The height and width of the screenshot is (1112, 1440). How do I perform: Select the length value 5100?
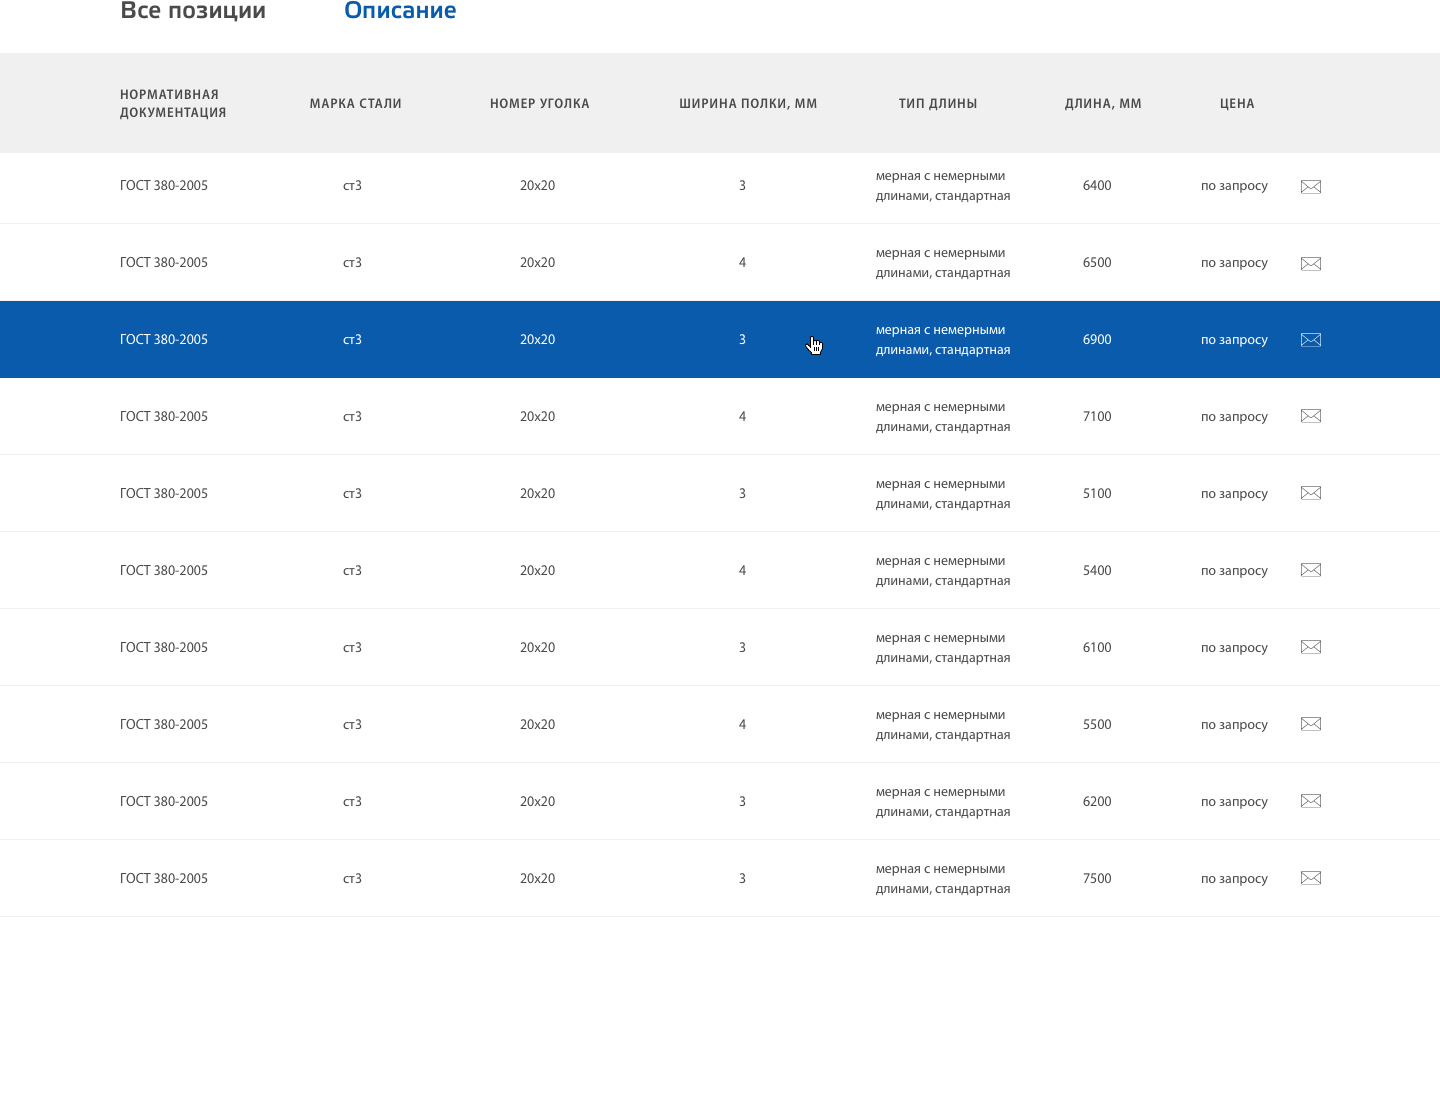[1097, 494]
